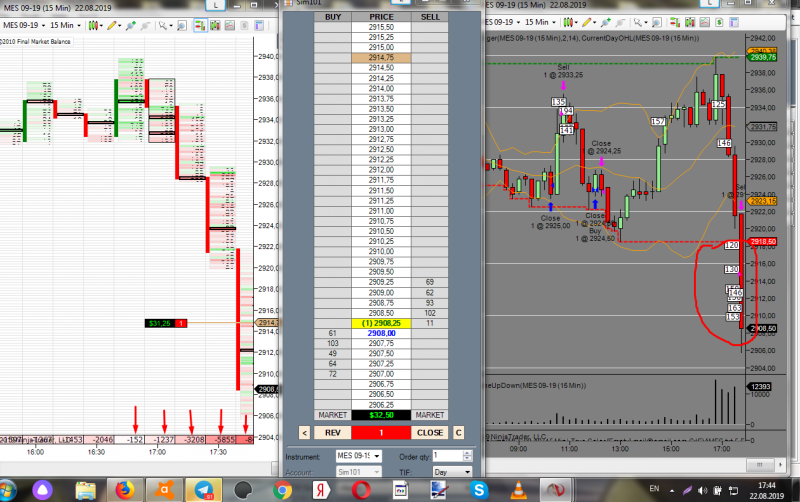Click SELL column header
Screen dimensions: 800x502
coord(430,17)
